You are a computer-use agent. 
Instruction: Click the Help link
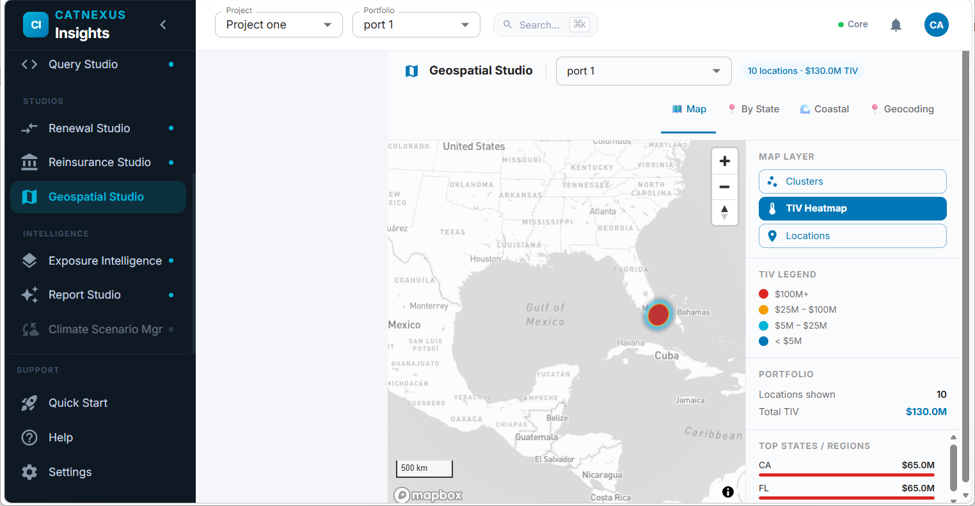(60, 438)
